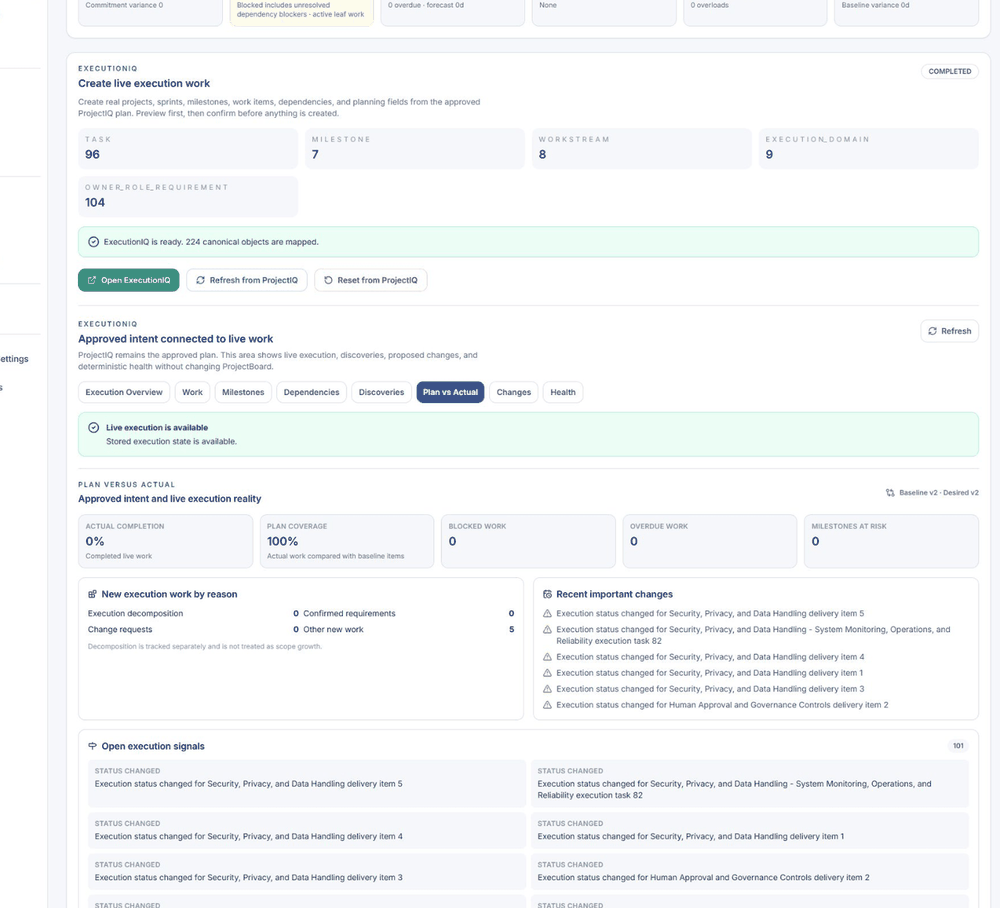Click the MILESTONE 7 stat card

(x=415, y=149)
